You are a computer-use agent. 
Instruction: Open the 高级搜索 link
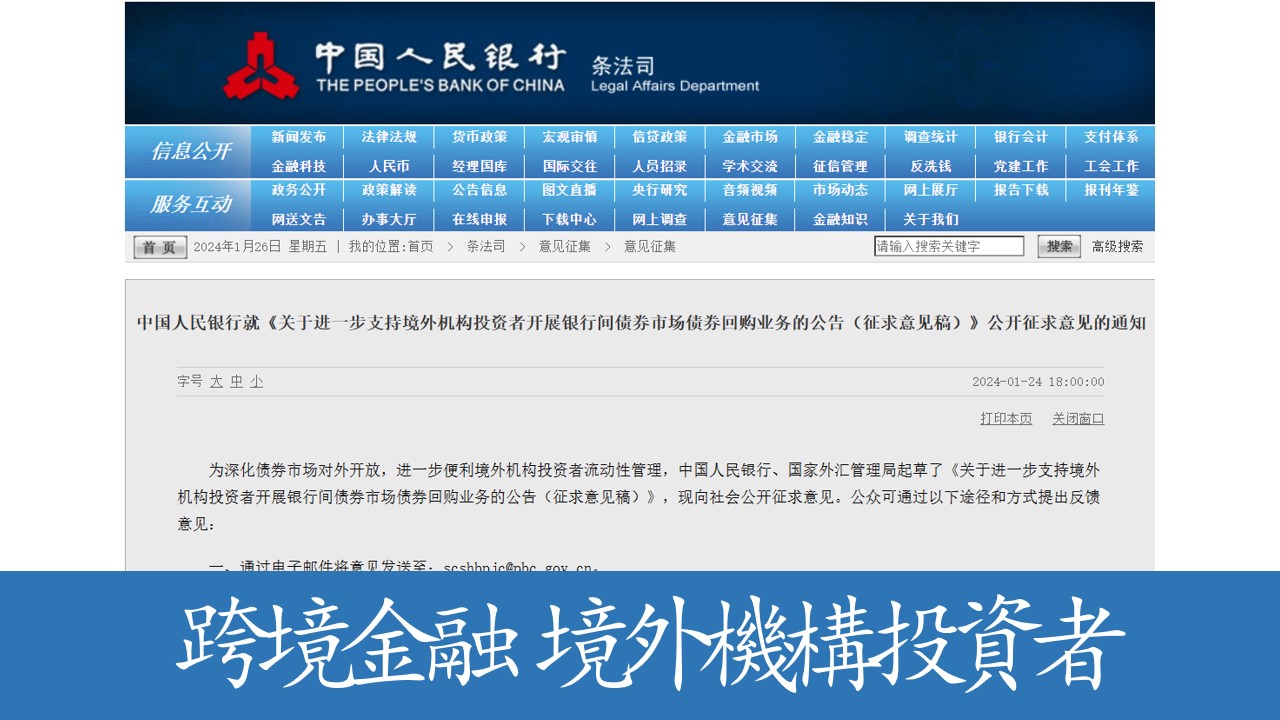pos(1117,246)
